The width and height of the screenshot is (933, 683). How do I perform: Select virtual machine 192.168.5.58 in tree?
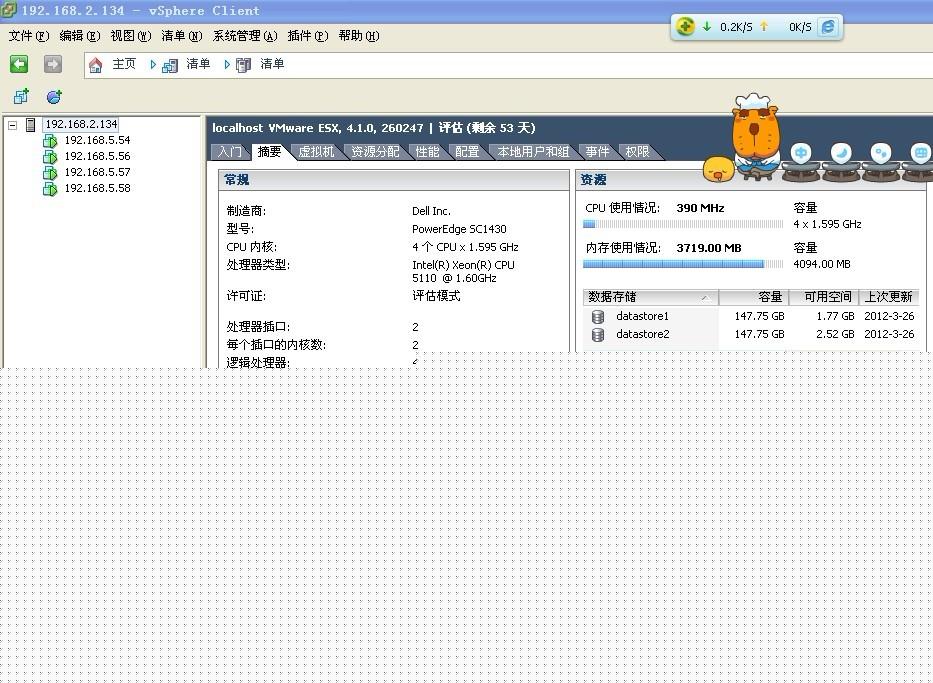(x=97, y=188)
